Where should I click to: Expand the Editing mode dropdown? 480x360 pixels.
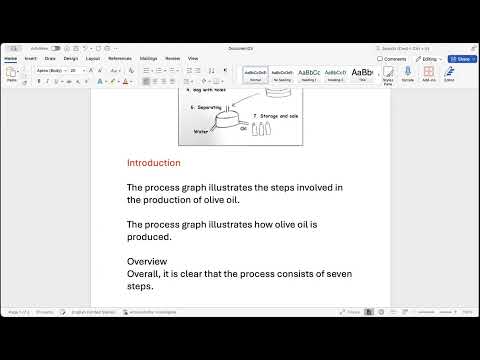tap(429, 59)
